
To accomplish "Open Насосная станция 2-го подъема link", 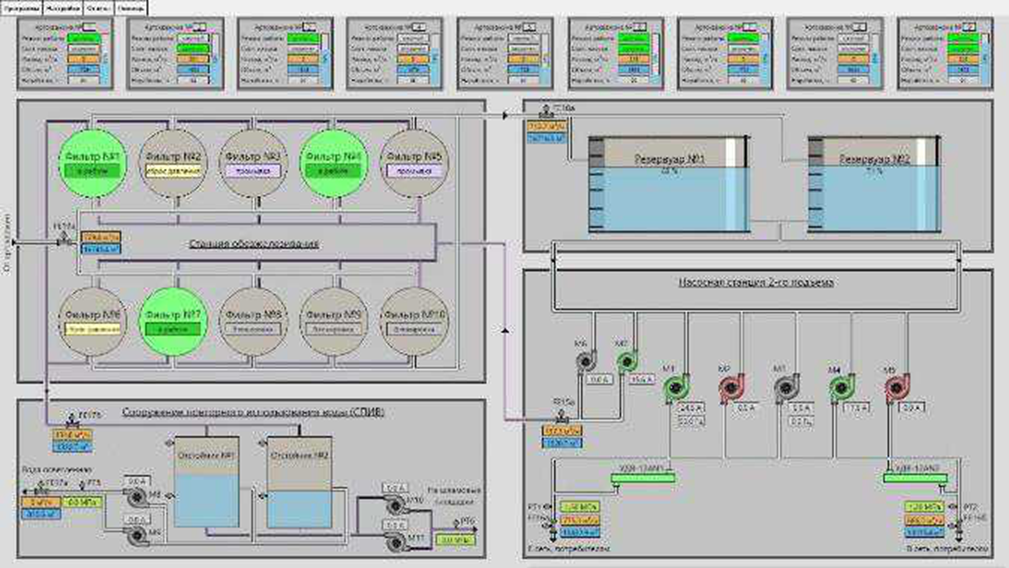I will click(x=756, y=282).
